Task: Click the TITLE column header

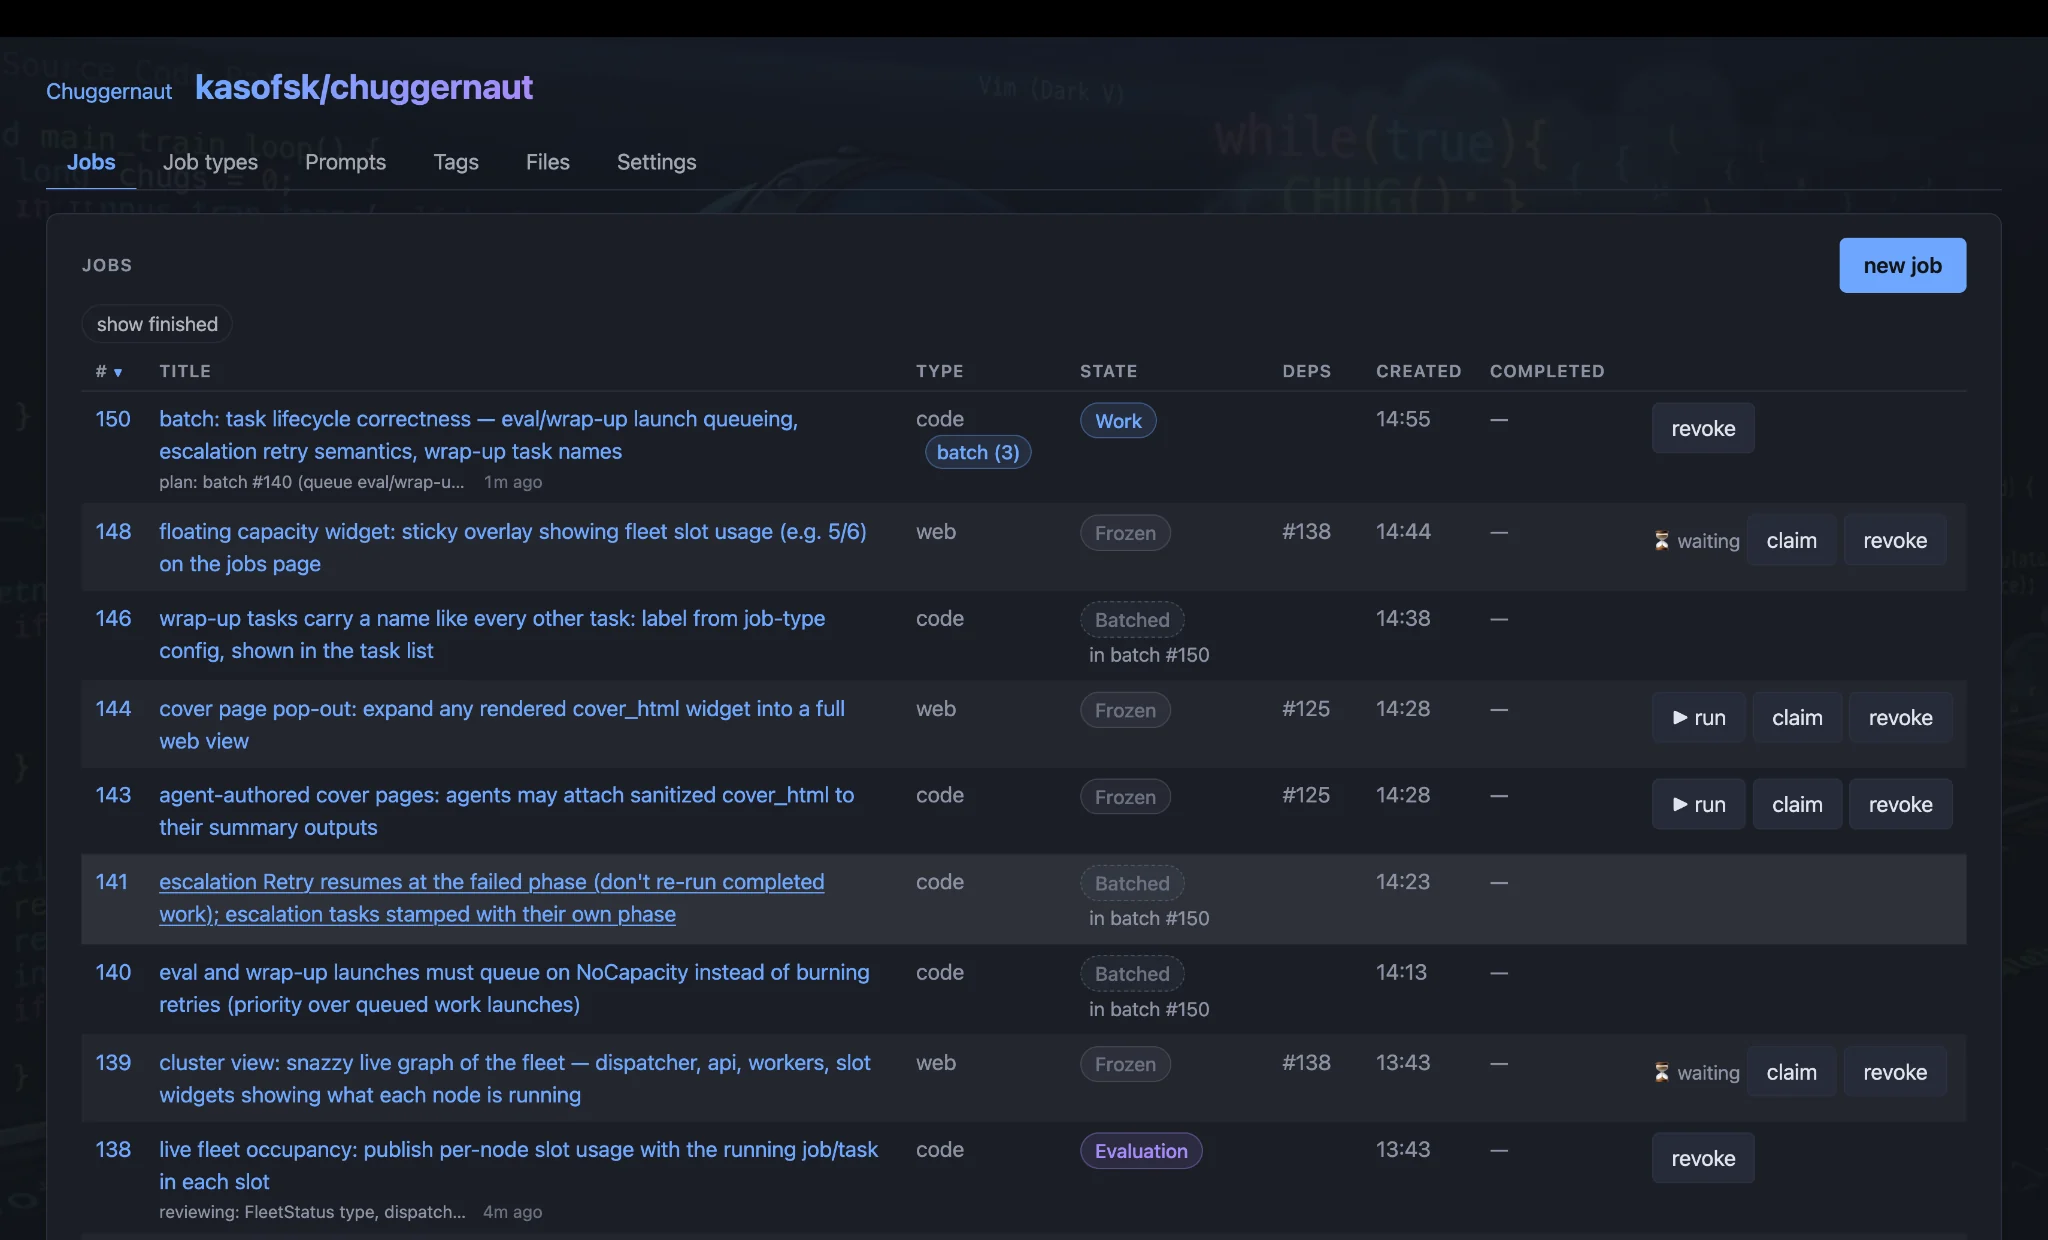Action: click(185, 371)
